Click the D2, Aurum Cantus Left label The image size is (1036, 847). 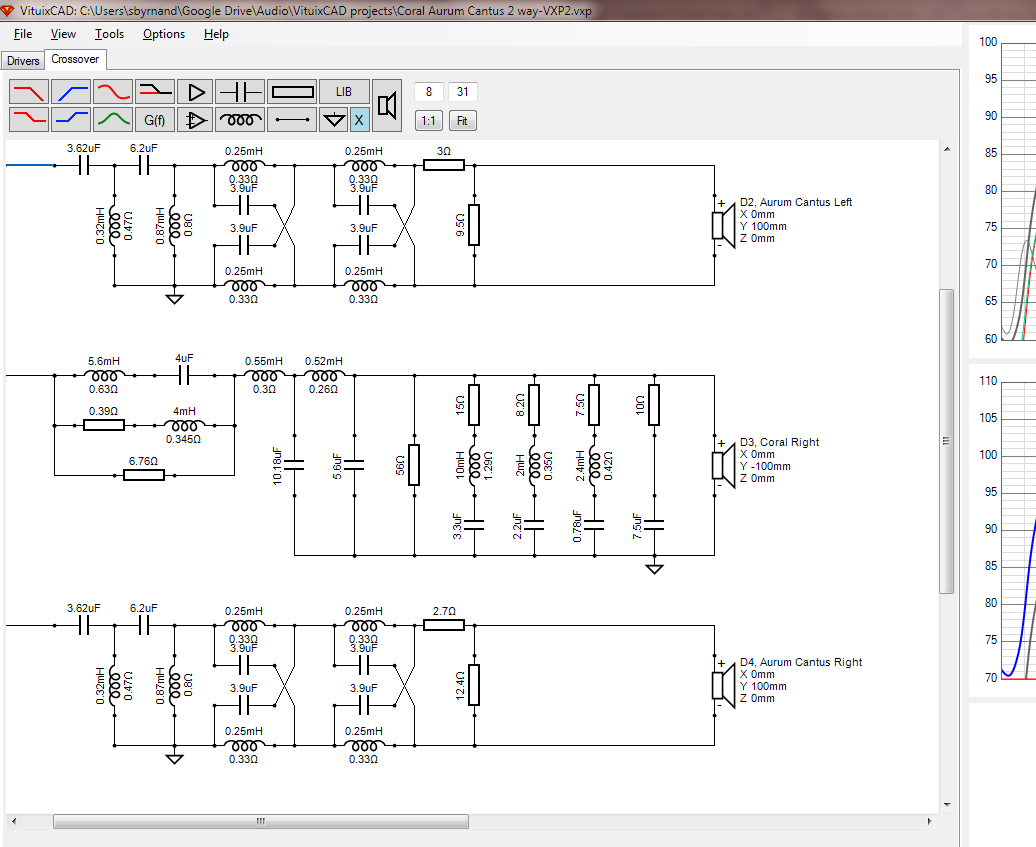point(796,202)
